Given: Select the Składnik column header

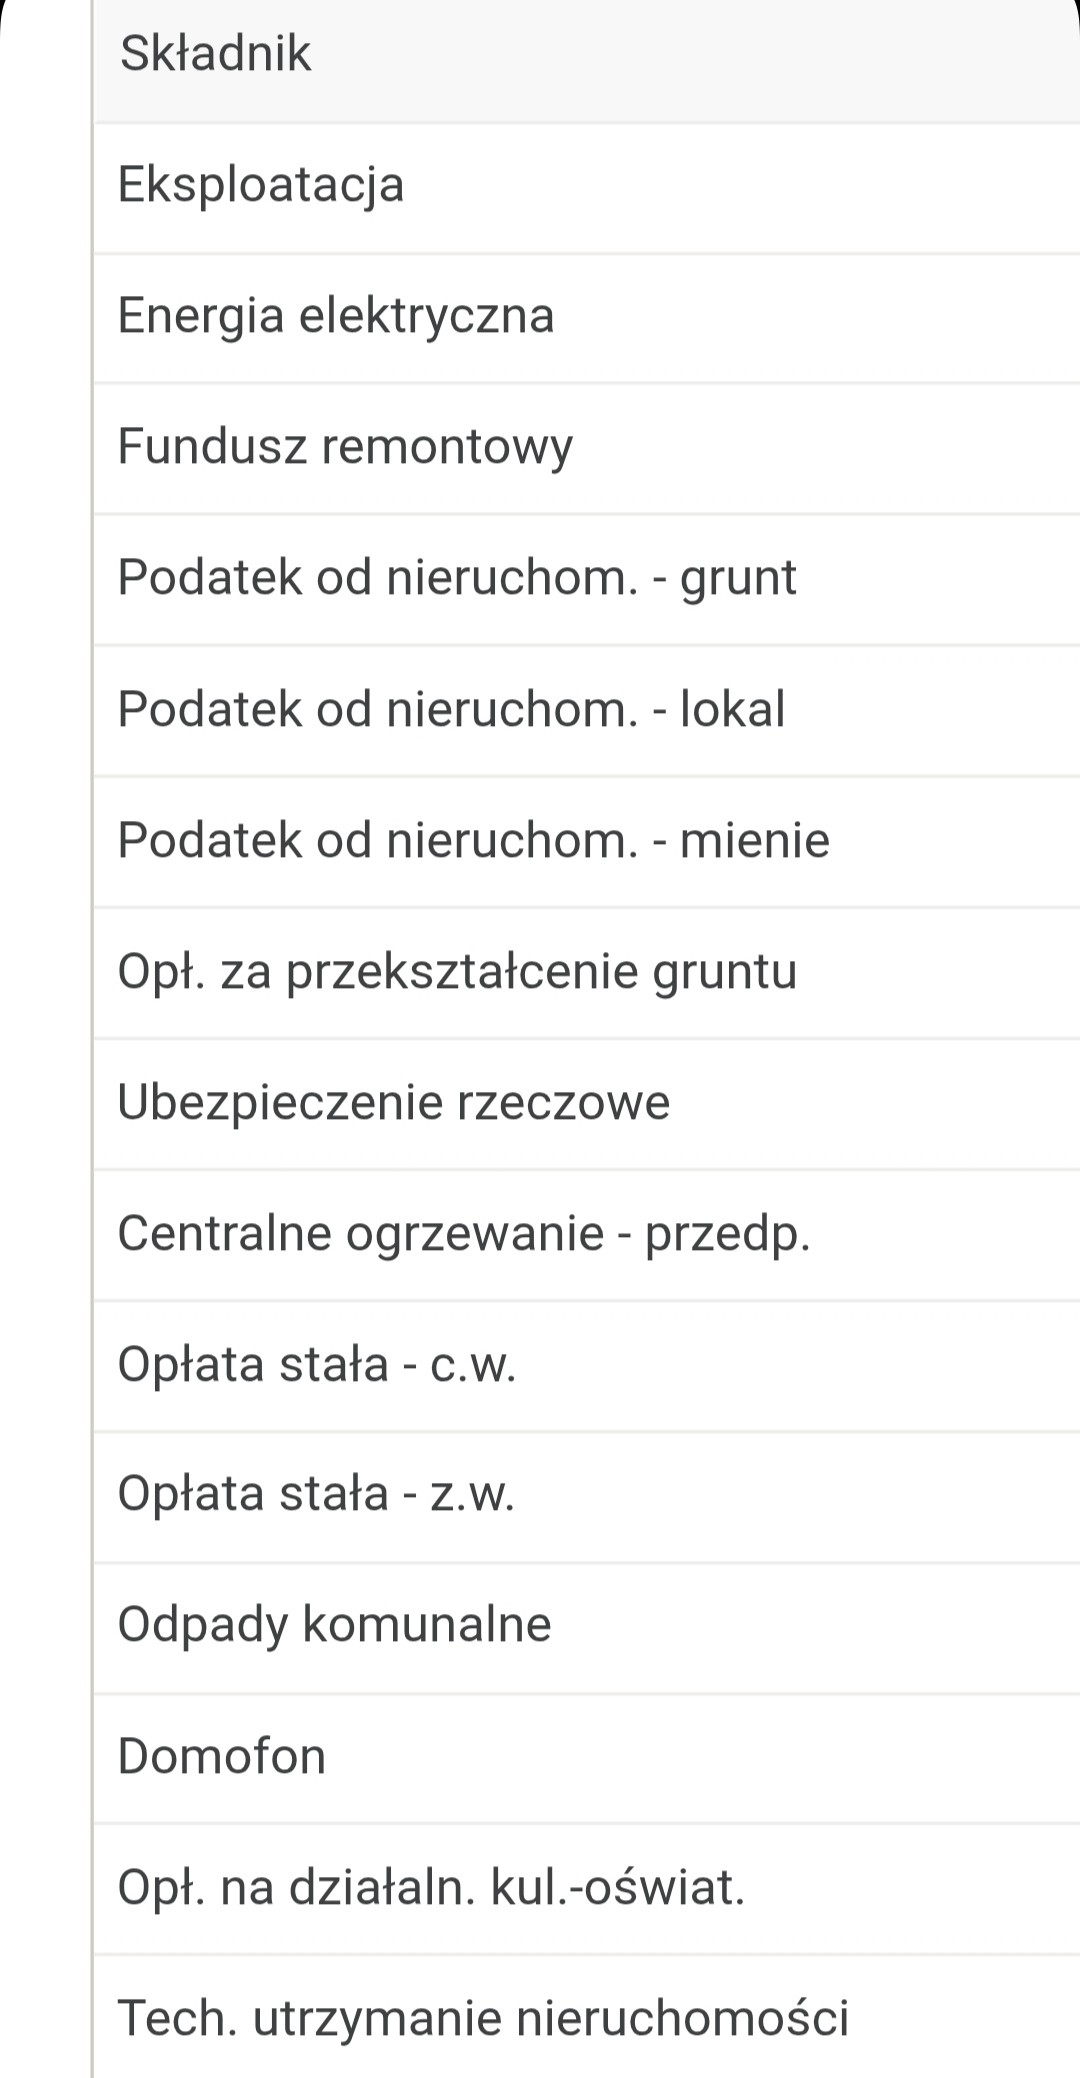Looking at the screenshot, I should 587,61.
